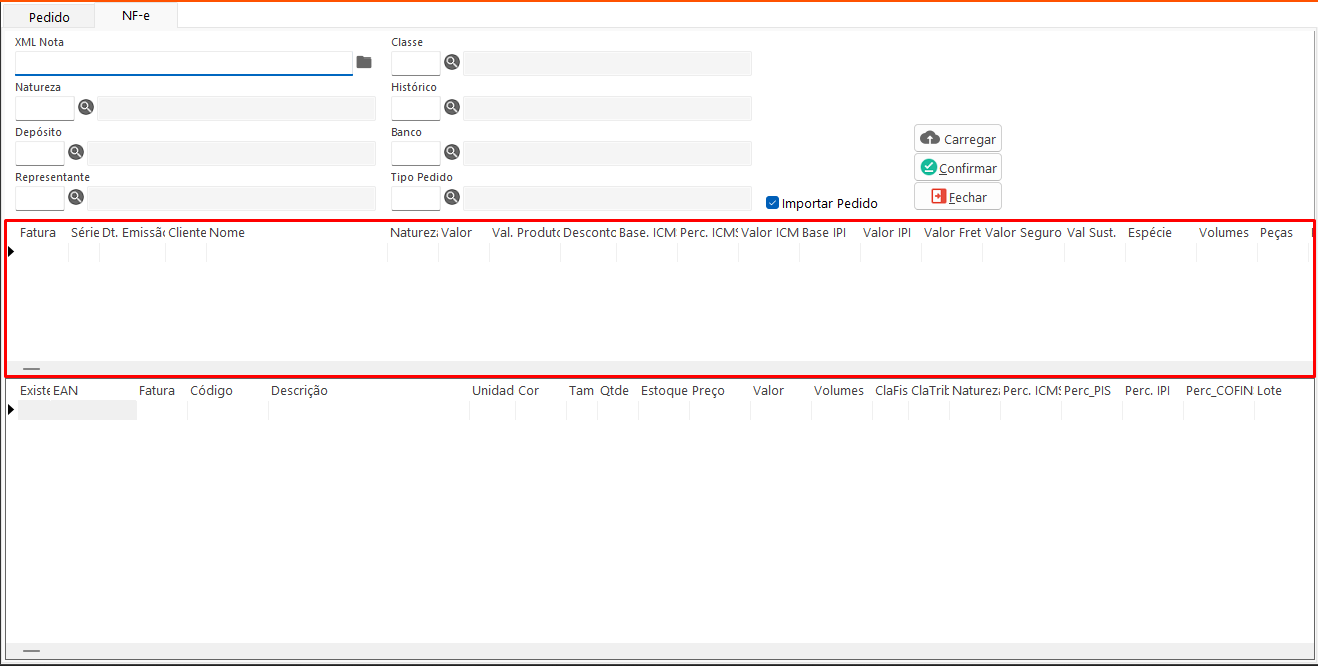Click the Descrição column header

click(x=299, y=391)
